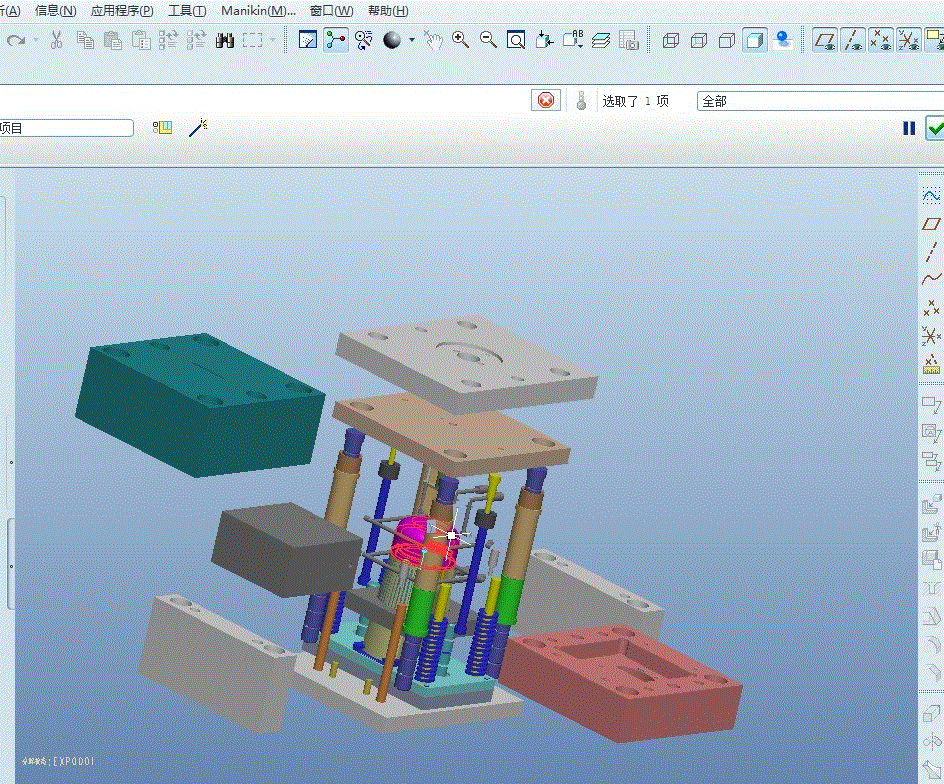Click the green checkmark confirm button

(x=935, y=128)
